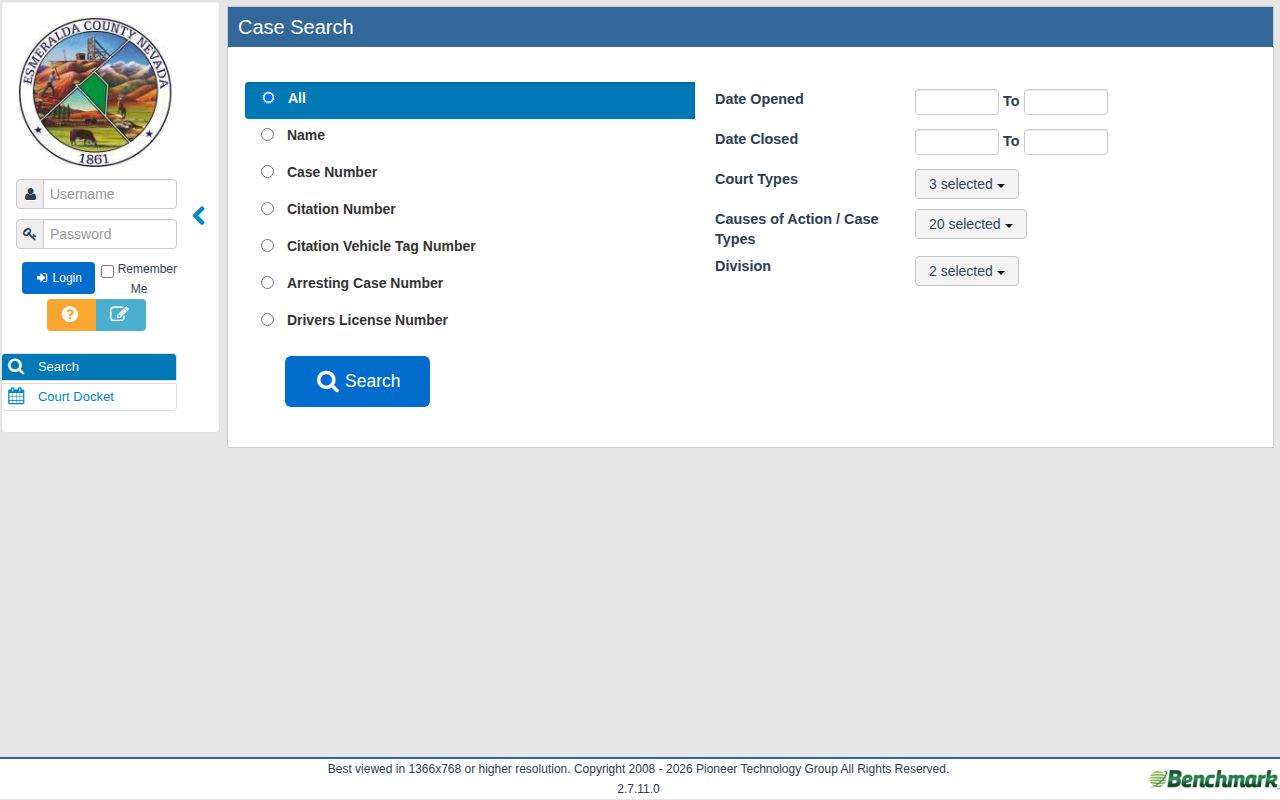Click the teal edit/register icon button
This screenshot has height=800, width=1280.
121,314
